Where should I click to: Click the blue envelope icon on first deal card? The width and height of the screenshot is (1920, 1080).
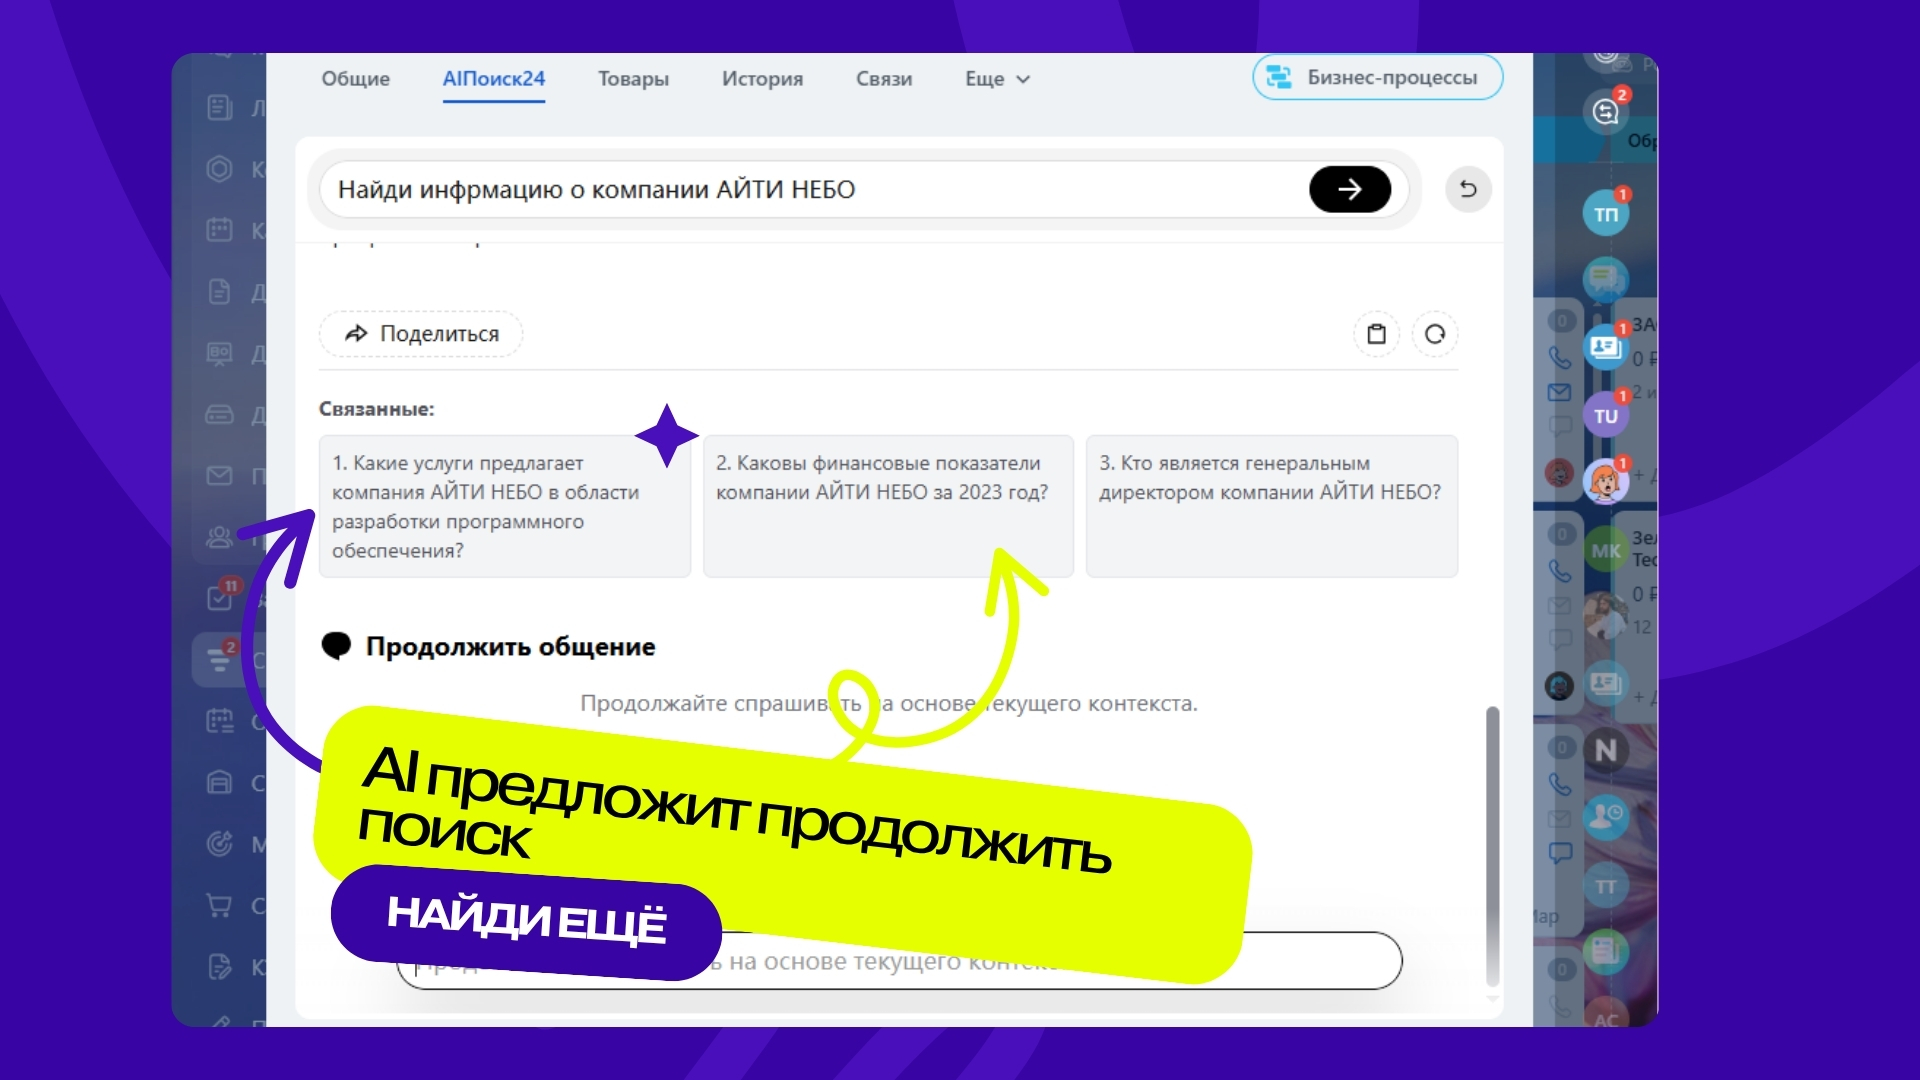pyautogui.click(x=1560, y=393)
